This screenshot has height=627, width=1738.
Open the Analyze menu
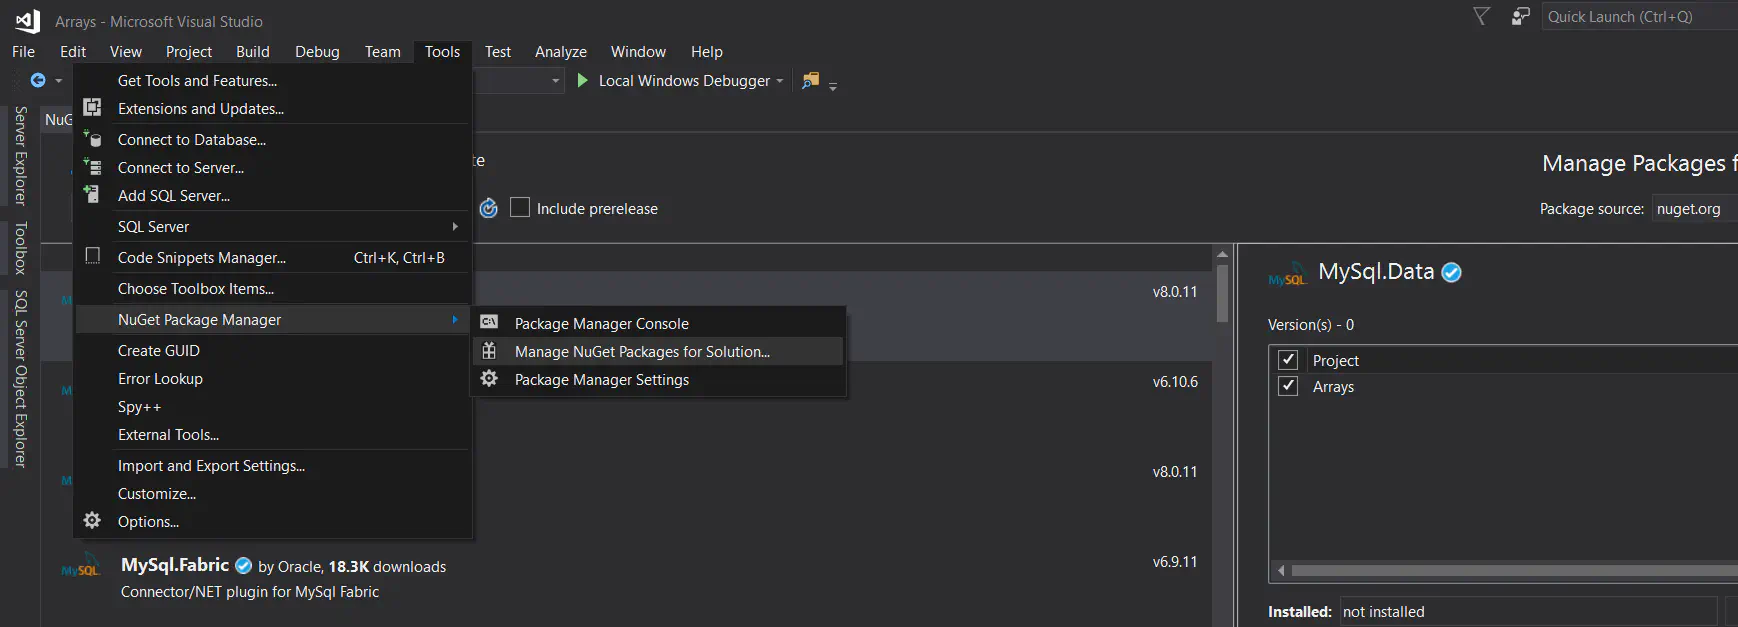(560, 52)
